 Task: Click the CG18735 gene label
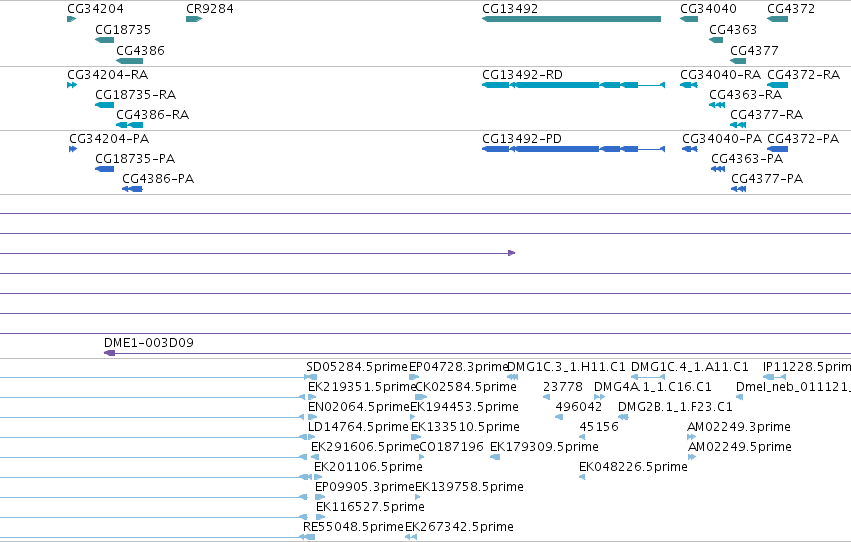pyautogui.click(x=123, y=29)
